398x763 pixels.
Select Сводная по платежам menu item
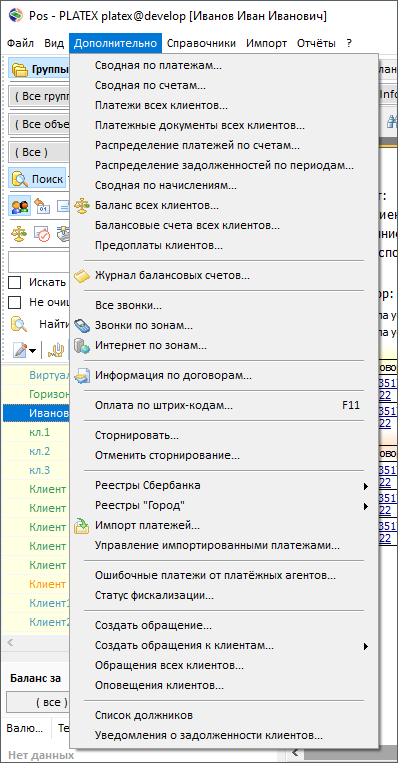[x=224, y=66]
